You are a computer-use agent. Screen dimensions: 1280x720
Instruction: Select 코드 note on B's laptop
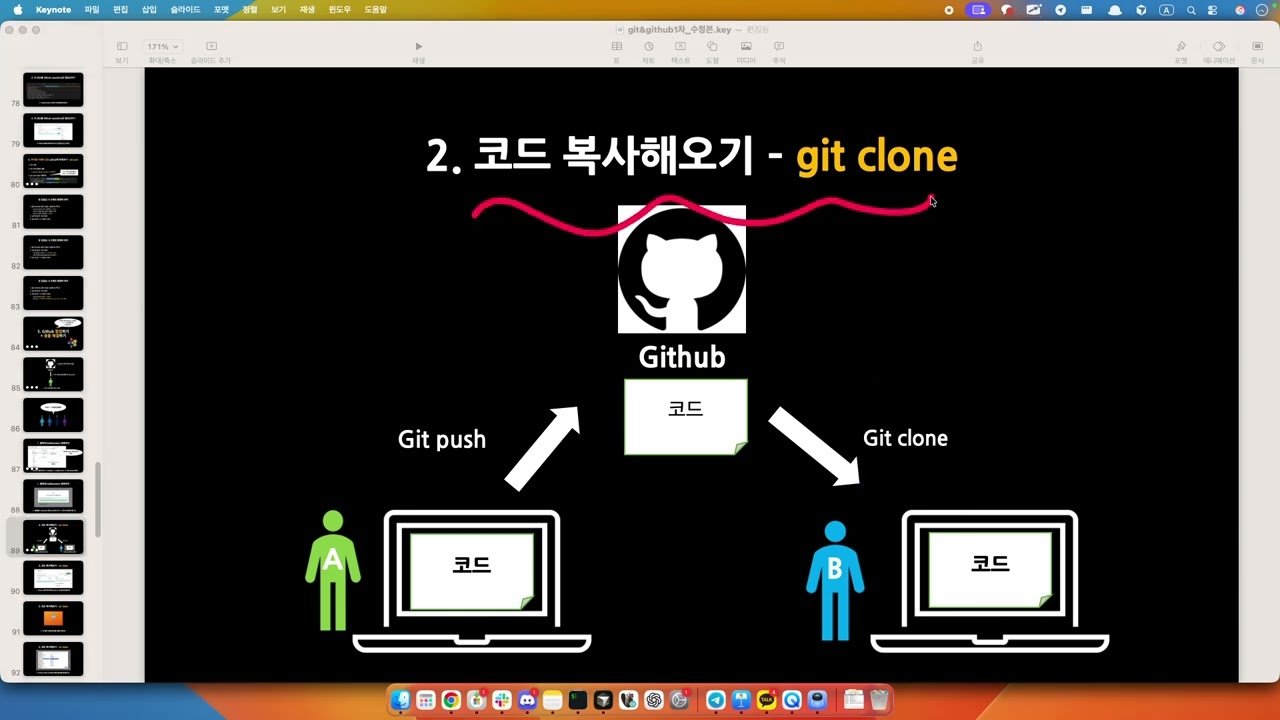coord(990,570)
